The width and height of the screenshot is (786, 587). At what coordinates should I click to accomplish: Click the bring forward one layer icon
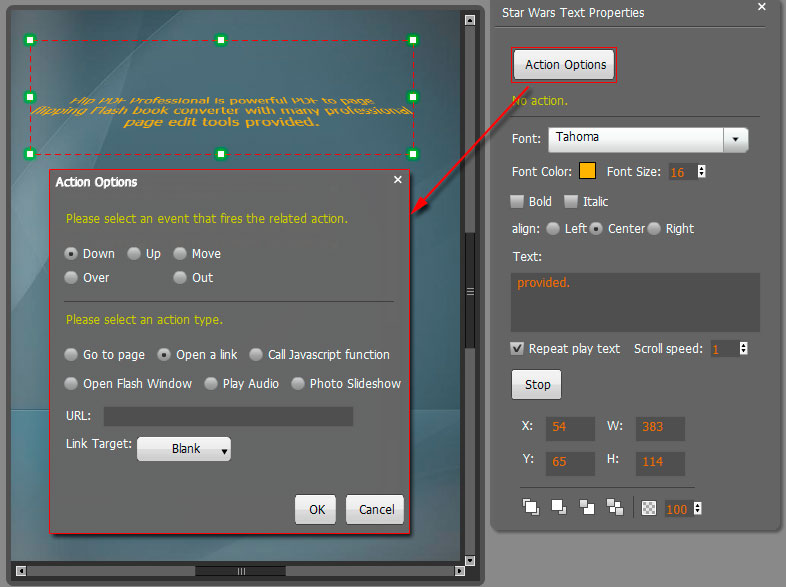tap(558, 507)
